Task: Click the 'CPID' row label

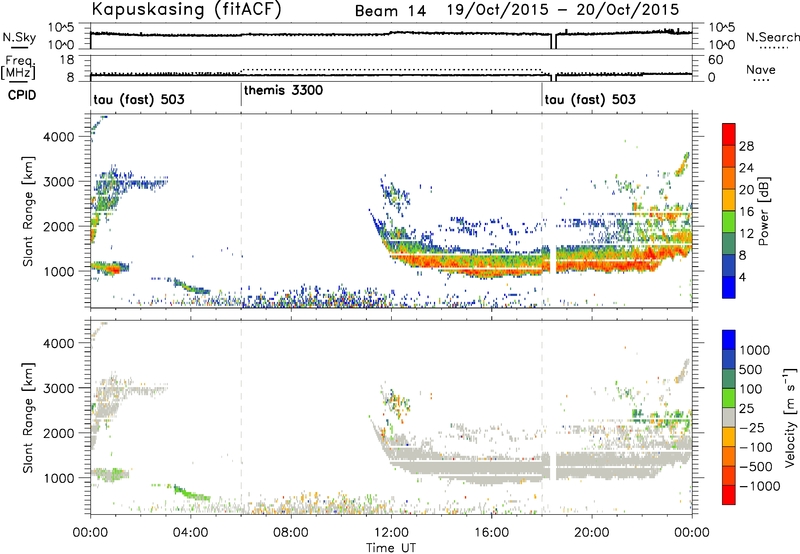Action: click(x=22, y=95)
